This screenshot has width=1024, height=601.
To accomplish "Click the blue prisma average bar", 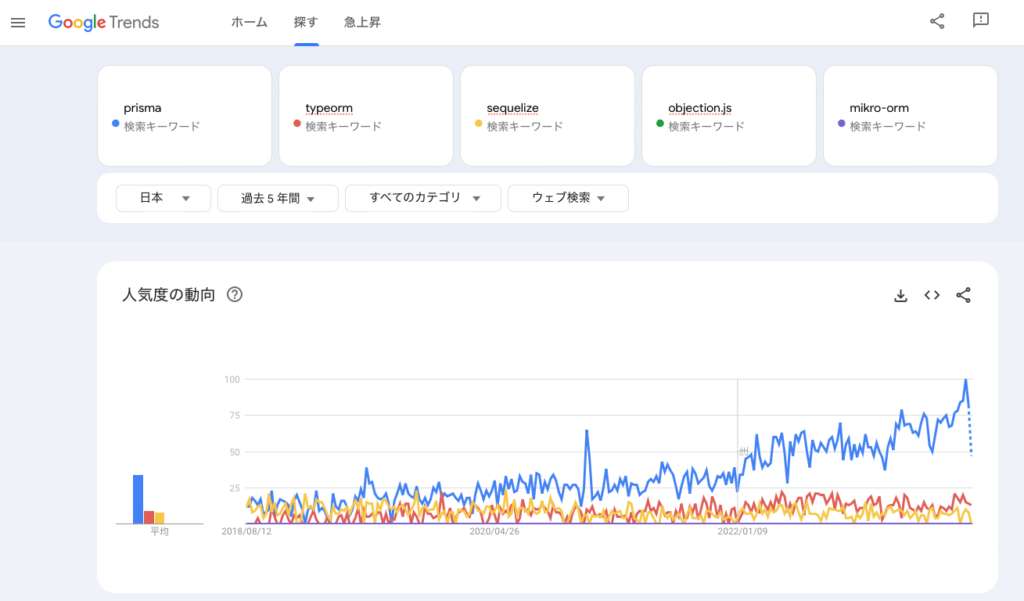I will coord(138,499).
